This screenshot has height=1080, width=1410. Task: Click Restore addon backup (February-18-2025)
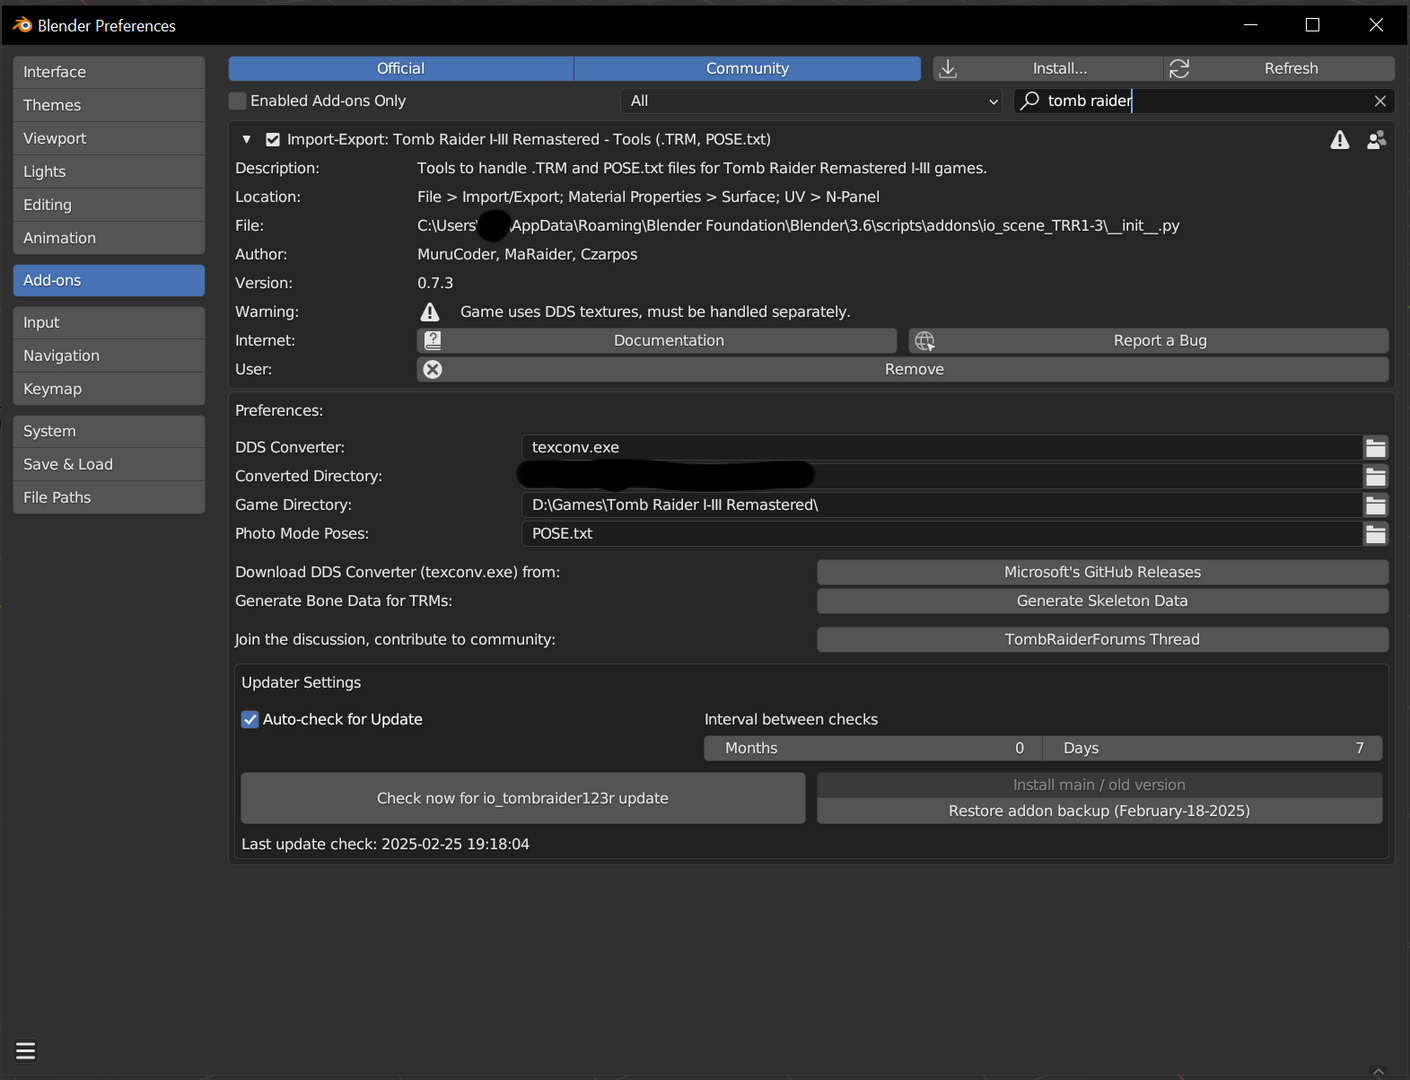point(1099,811)
